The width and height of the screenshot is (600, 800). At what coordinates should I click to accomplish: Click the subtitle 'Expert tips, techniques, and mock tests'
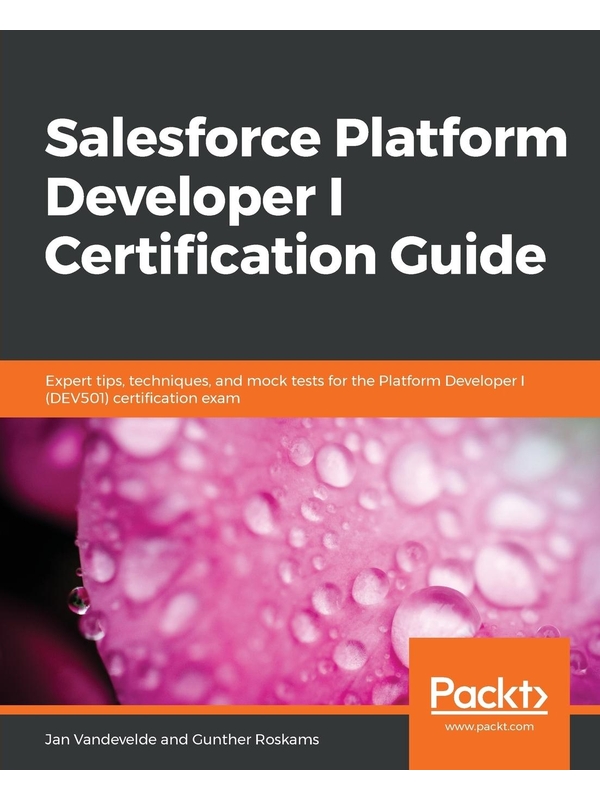coord(285,389)
